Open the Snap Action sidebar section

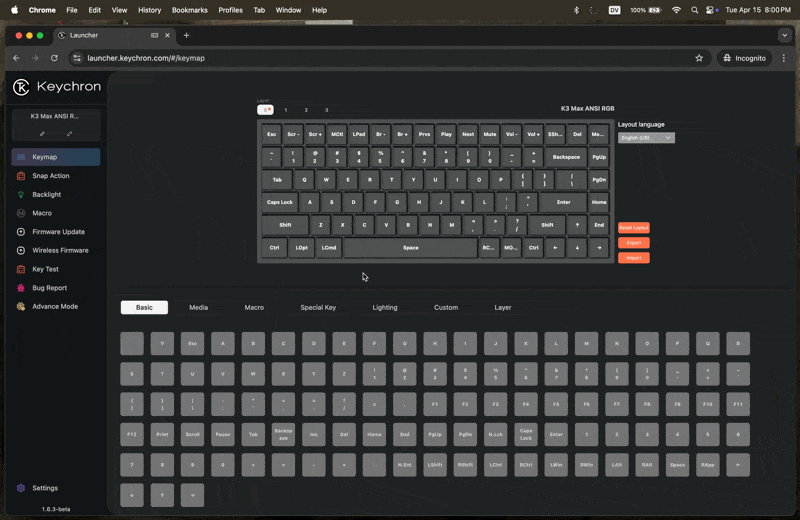(50, 176)
